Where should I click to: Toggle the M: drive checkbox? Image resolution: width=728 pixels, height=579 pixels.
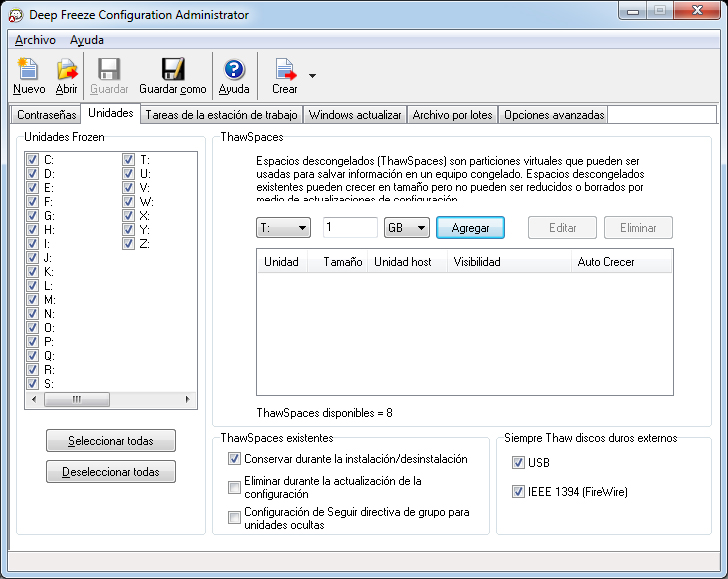click(x=32, y=299)
